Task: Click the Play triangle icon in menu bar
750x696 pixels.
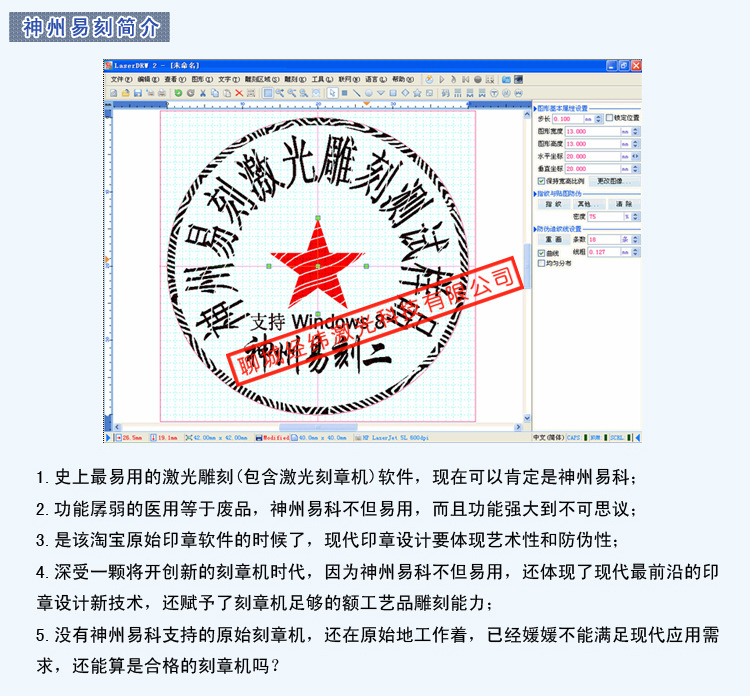Action: pos(441,79)
